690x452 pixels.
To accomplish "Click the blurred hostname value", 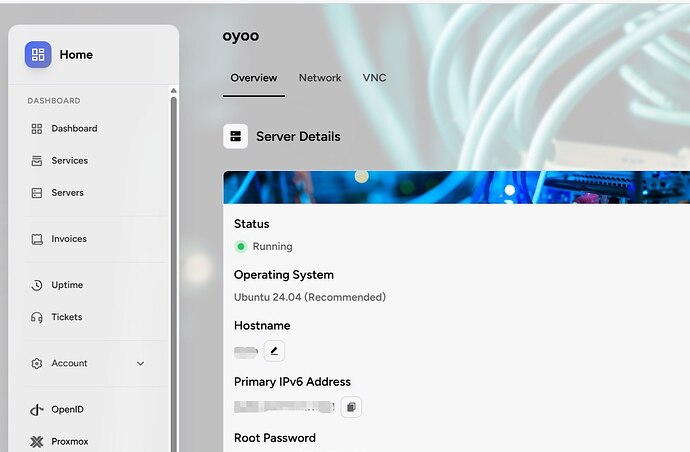I will coord(246,352).
